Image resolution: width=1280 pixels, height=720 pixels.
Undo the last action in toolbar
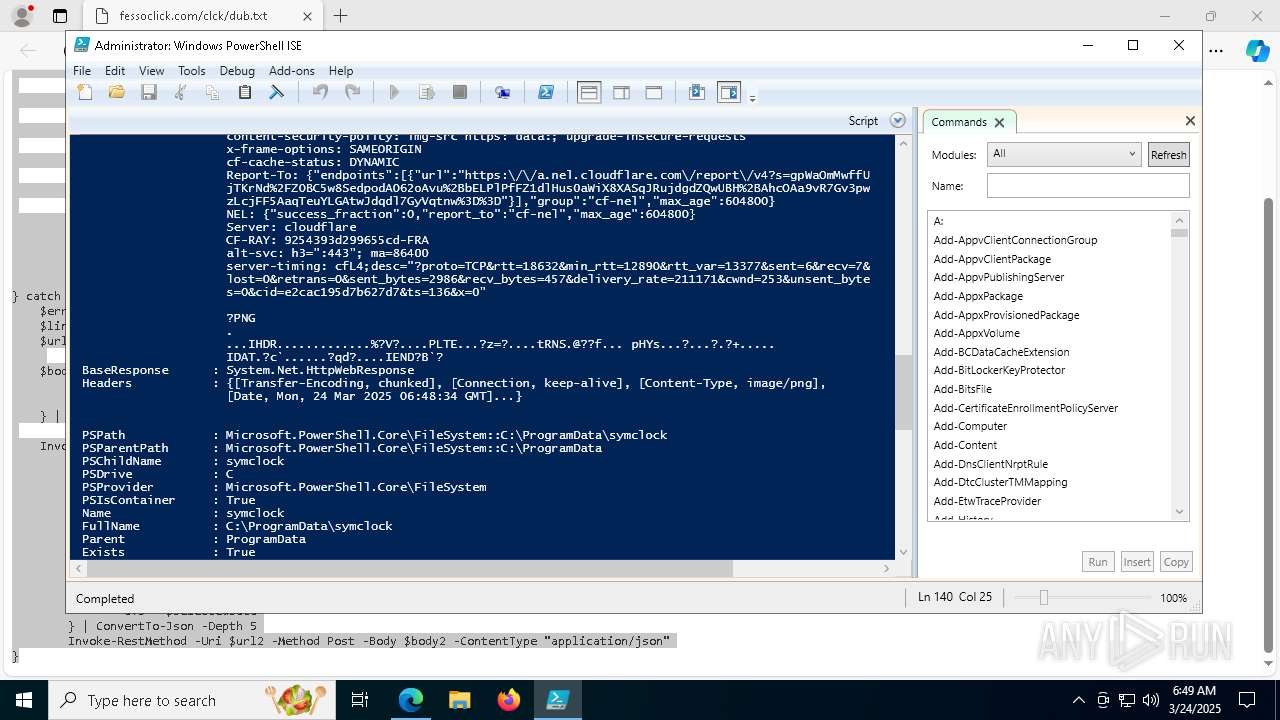320,92
